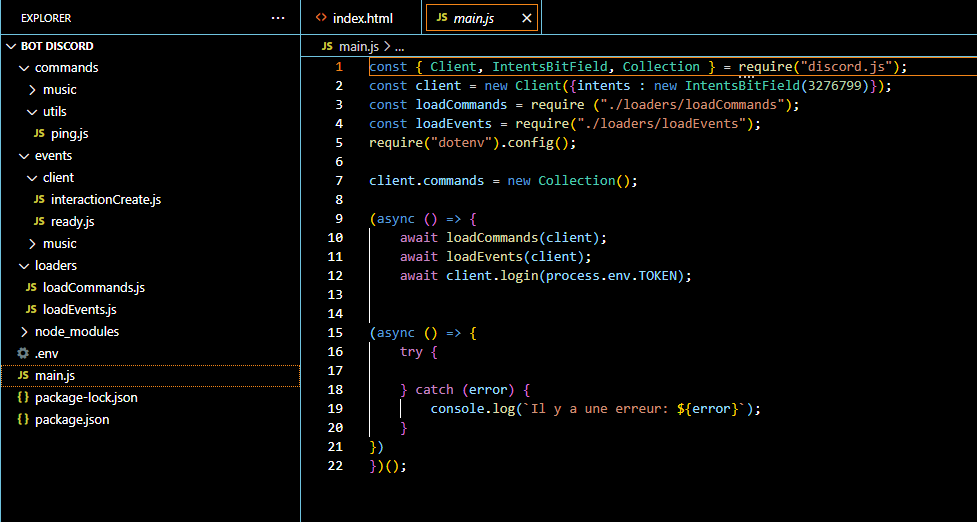Select main.js in the Explorer tree
The height and width of the screenshot is (522, 977).
[x=55, y=376]
